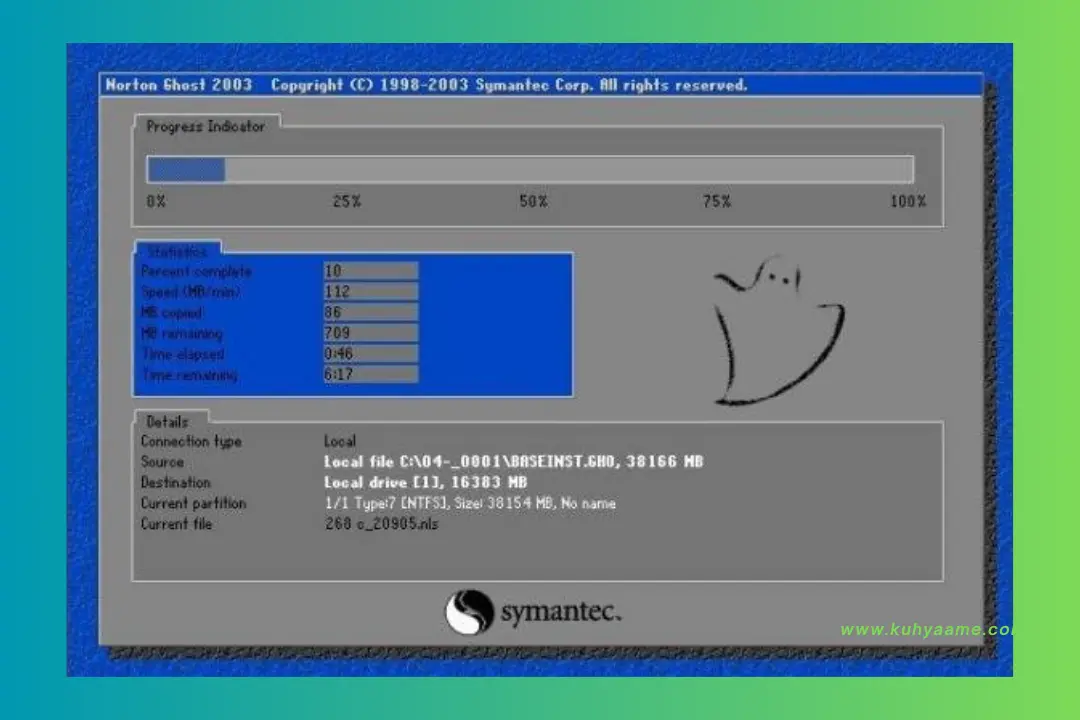1080x720 pixels.
Task: Click the 0% progress scale label
Action: (x=156, y=202)
